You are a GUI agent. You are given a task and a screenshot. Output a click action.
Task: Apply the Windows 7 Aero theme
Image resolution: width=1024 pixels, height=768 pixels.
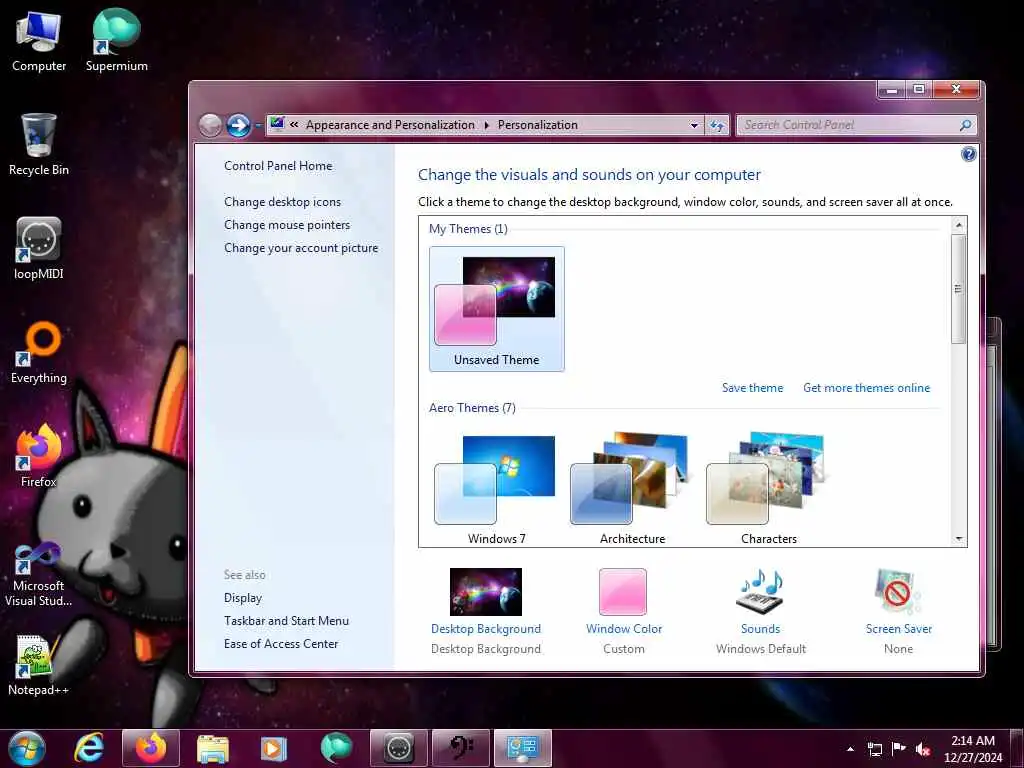(496, 488)
